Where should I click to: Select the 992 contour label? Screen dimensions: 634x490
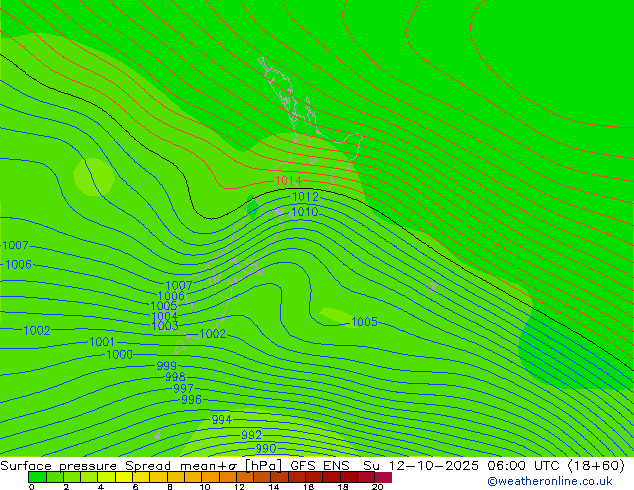click(251, 435)
